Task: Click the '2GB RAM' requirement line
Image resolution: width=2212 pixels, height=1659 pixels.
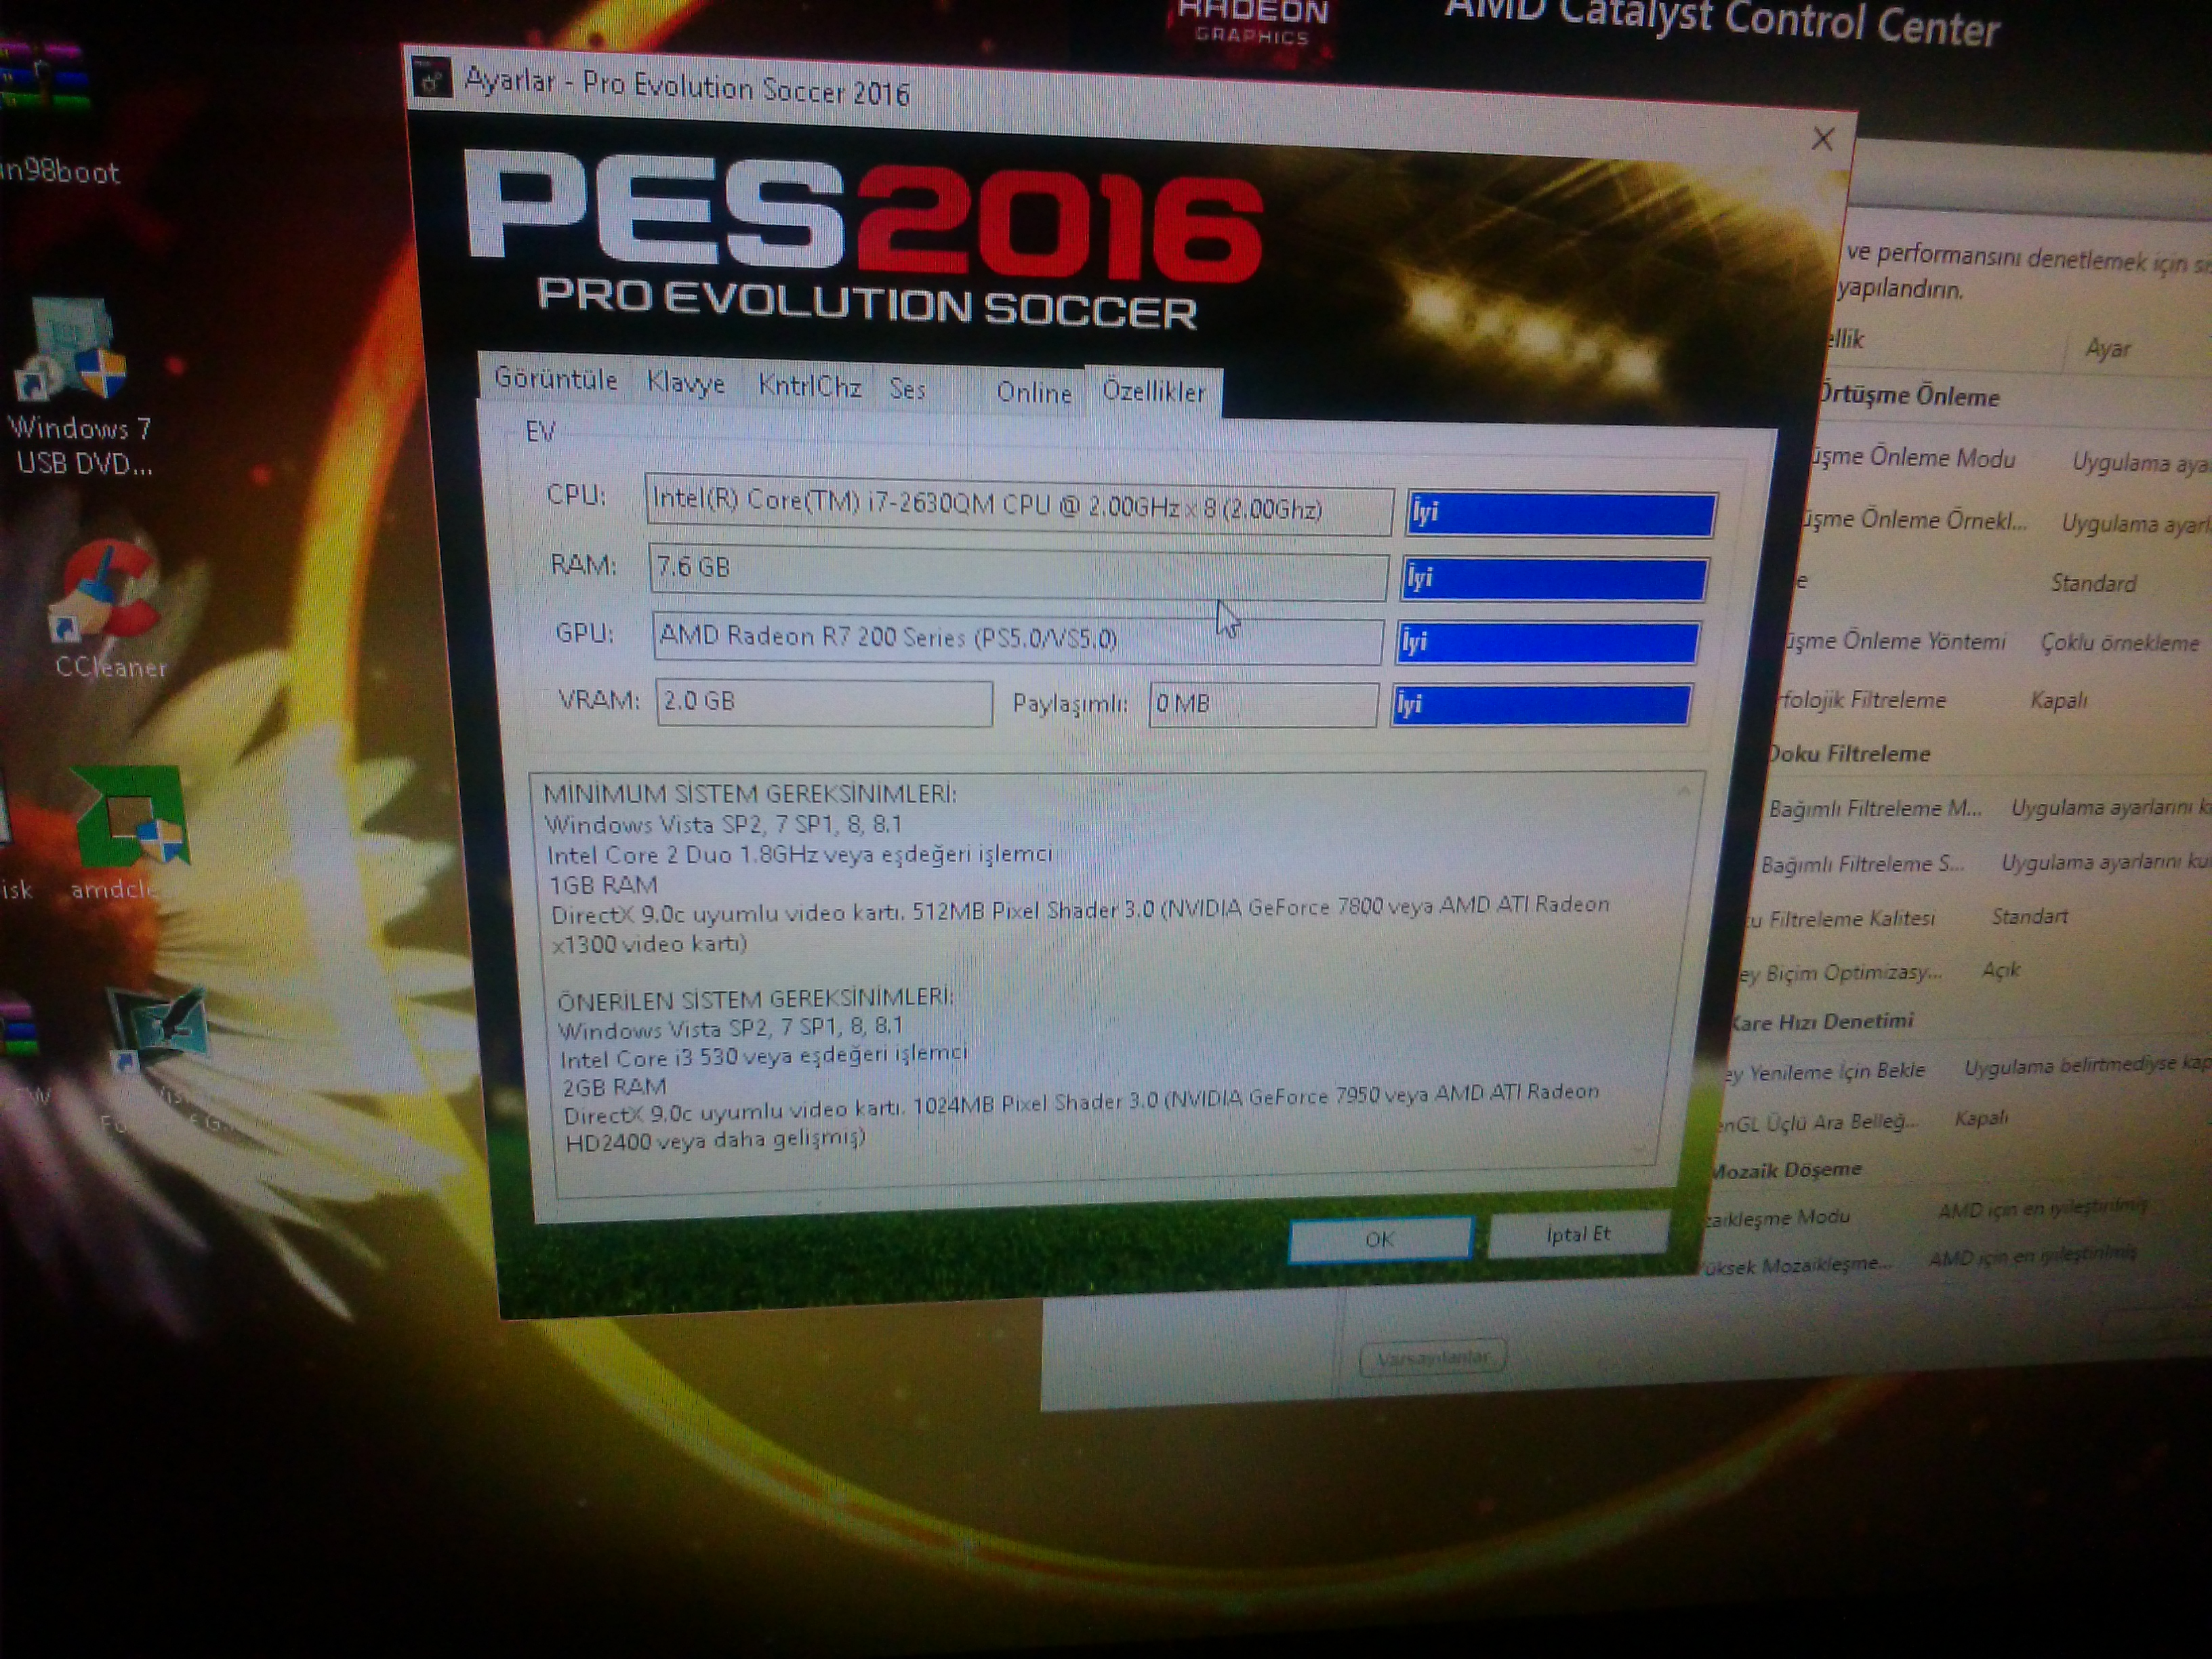Action: pyautogui.click(x=614, y=1087)
